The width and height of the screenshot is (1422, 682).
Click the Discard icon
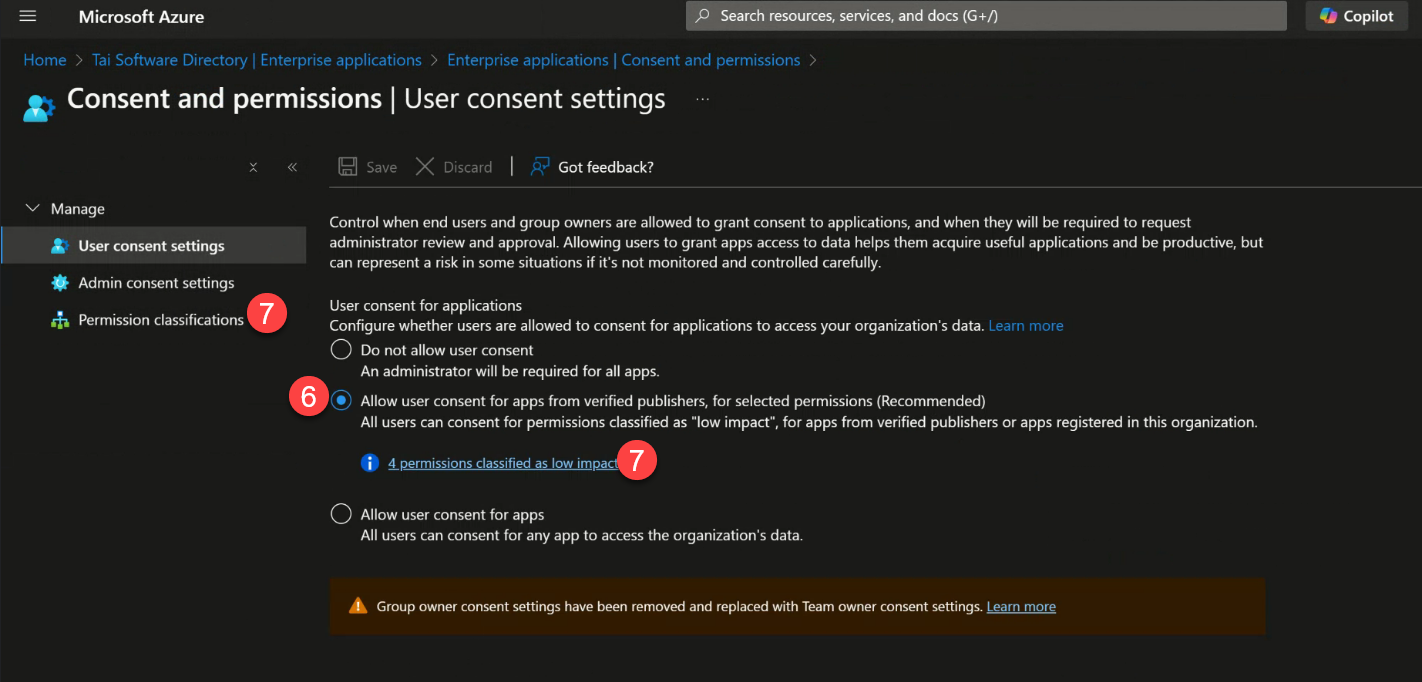click(x=425, y=166)
